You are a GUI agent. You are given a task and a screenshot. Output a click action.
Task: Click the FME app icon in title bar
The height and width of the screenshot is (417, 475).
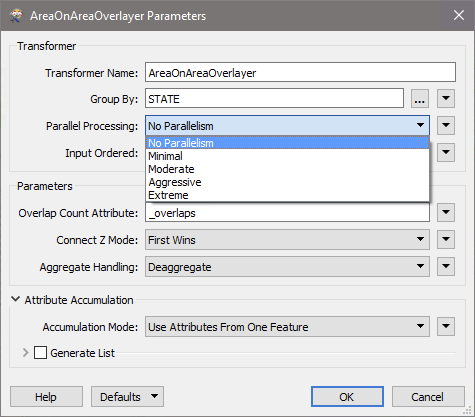pos(16,16)
